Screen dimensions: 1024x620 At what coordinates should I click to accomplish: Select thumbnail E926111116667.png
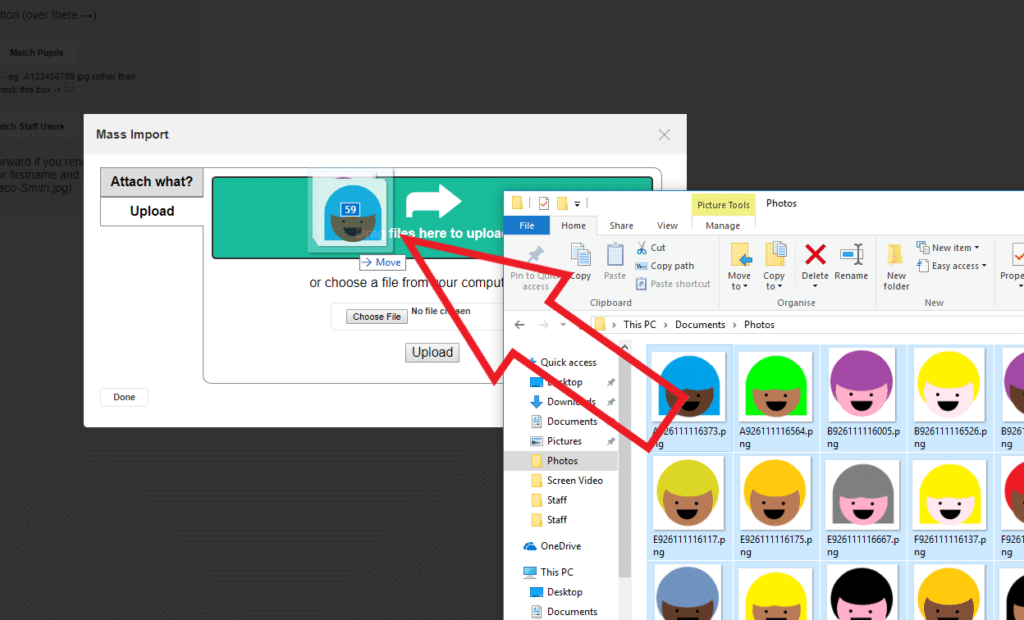pos(863,507)
